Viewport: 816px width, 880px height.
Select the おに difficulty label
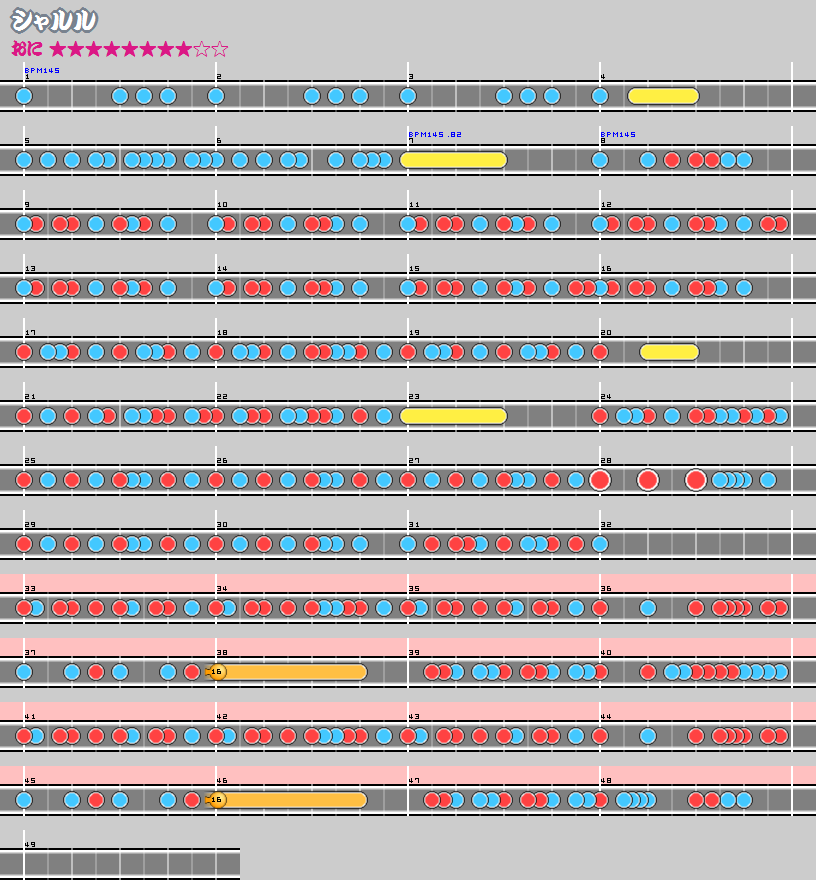click(x=26, y=49)
